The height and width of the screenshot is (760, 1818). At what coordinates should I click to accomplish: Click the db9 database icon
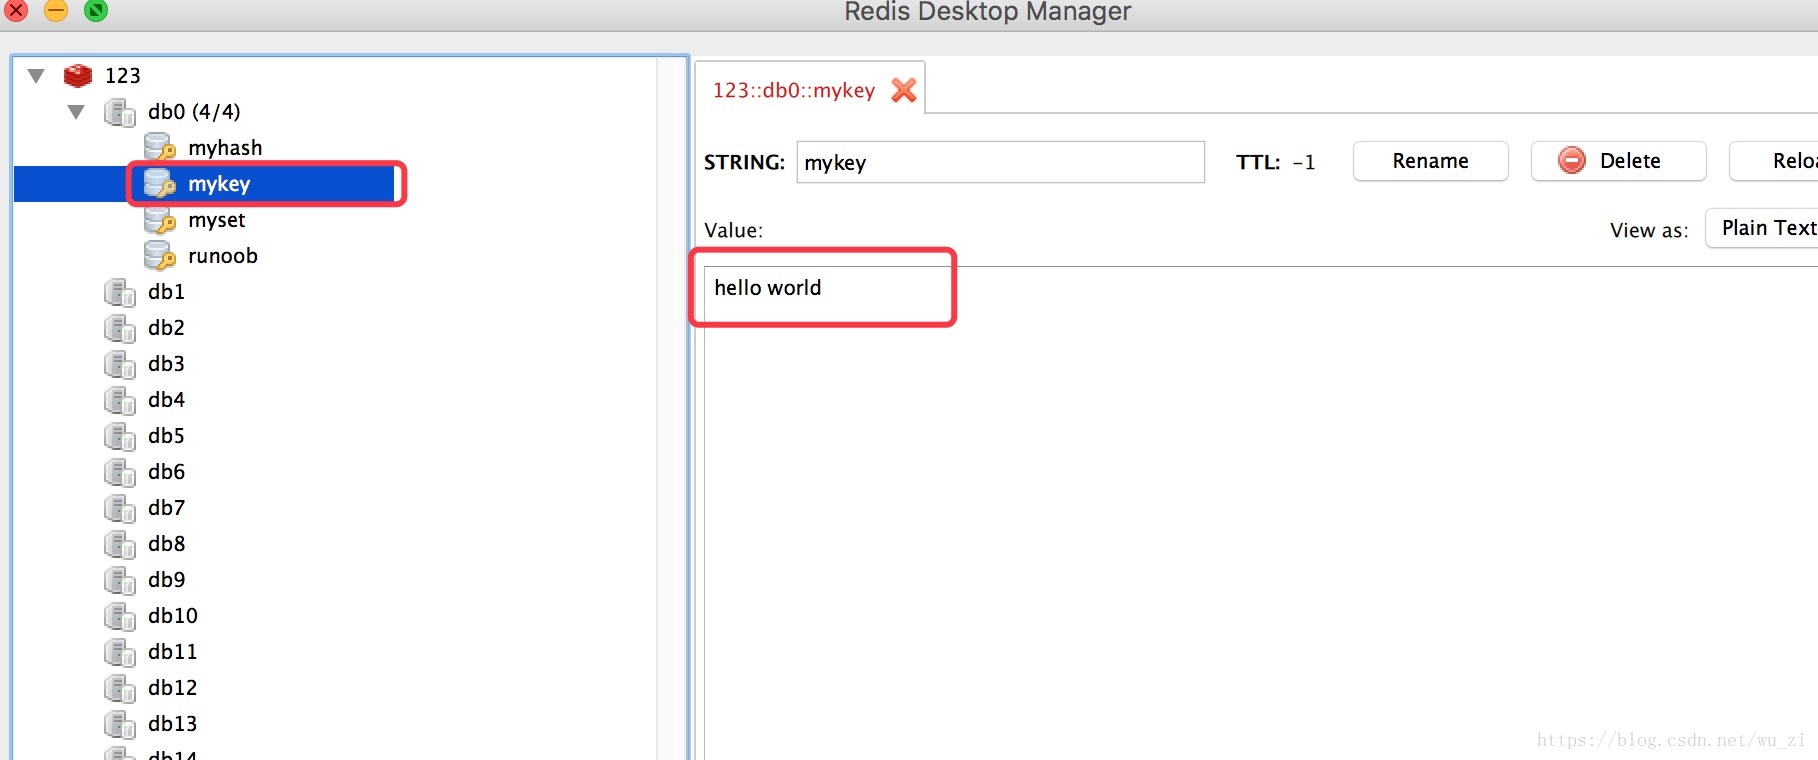pos(120,580)
